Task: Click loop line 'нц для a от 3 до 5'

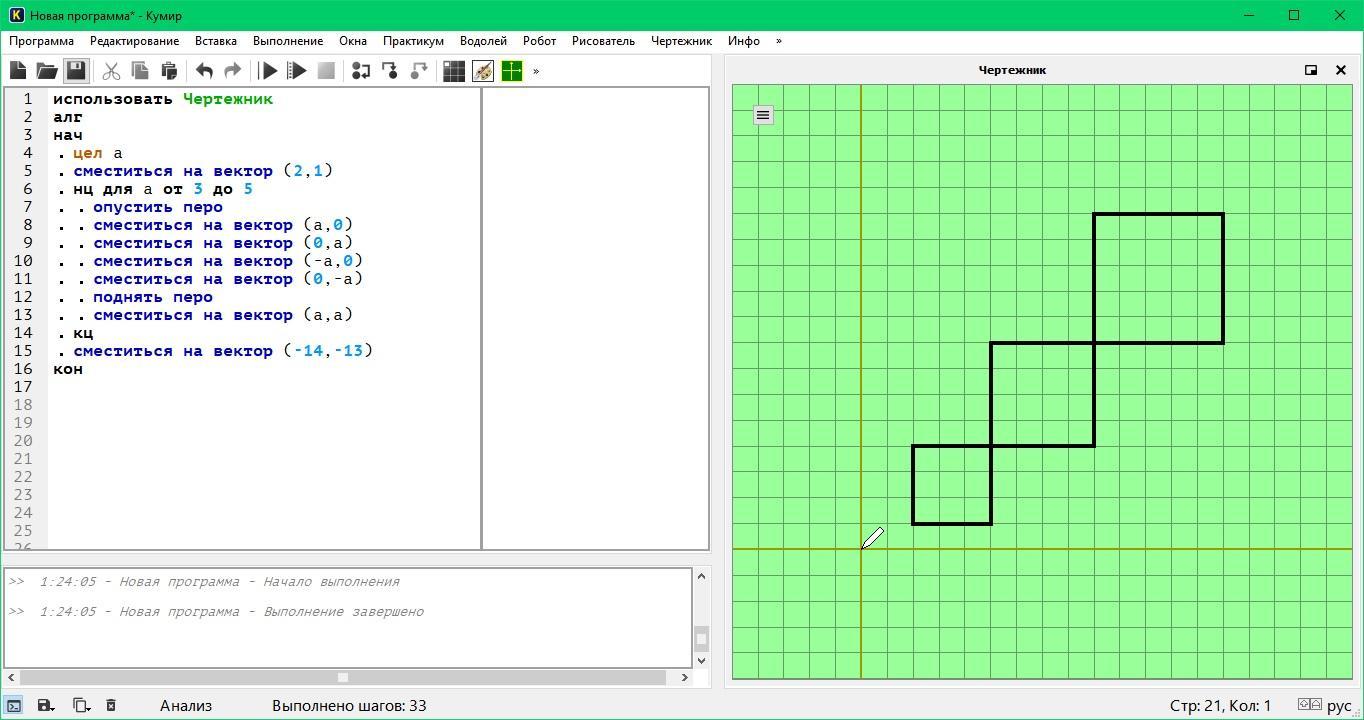Action: pyautogui.click(x=163, y=189)
